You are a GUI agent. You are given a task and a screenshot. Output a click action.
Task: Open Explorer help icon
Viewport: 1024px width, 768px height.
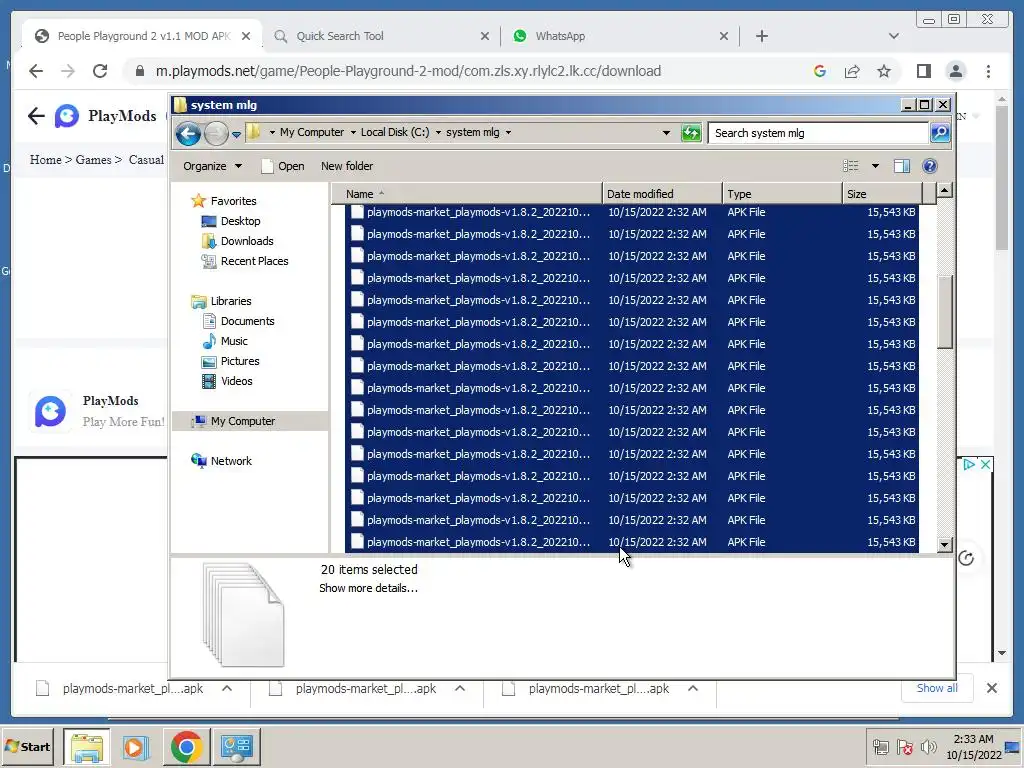(929, 166)
